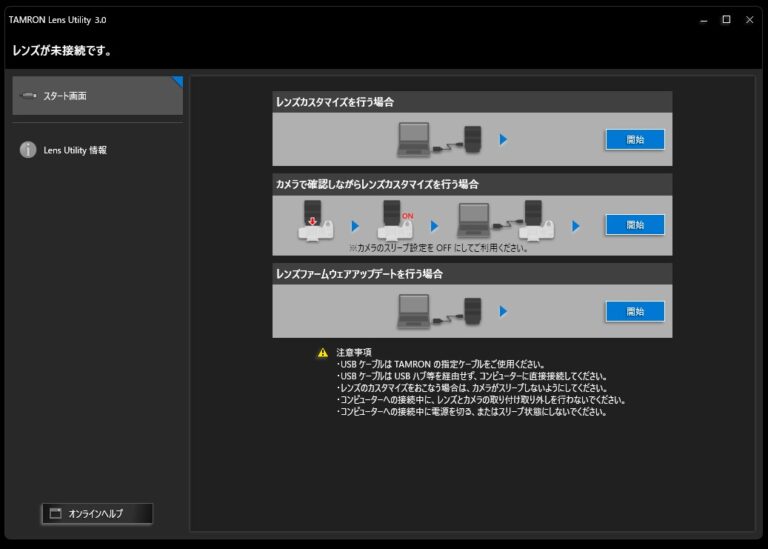Image resolution: width=768 pixels, height=549 pixels.
Task: Maximize the TAMRON Lens Utility window
Action: point(726,19)
